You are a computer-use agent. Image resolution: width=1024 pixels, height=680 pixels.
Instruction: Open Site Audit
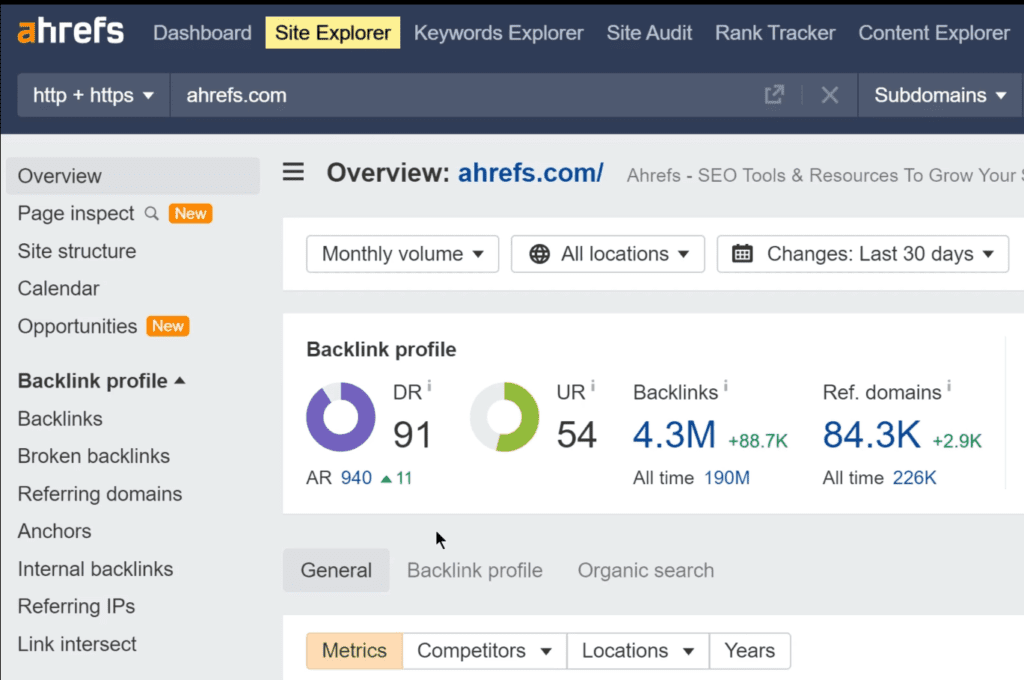pyautogui.click(x=649, y=33)
